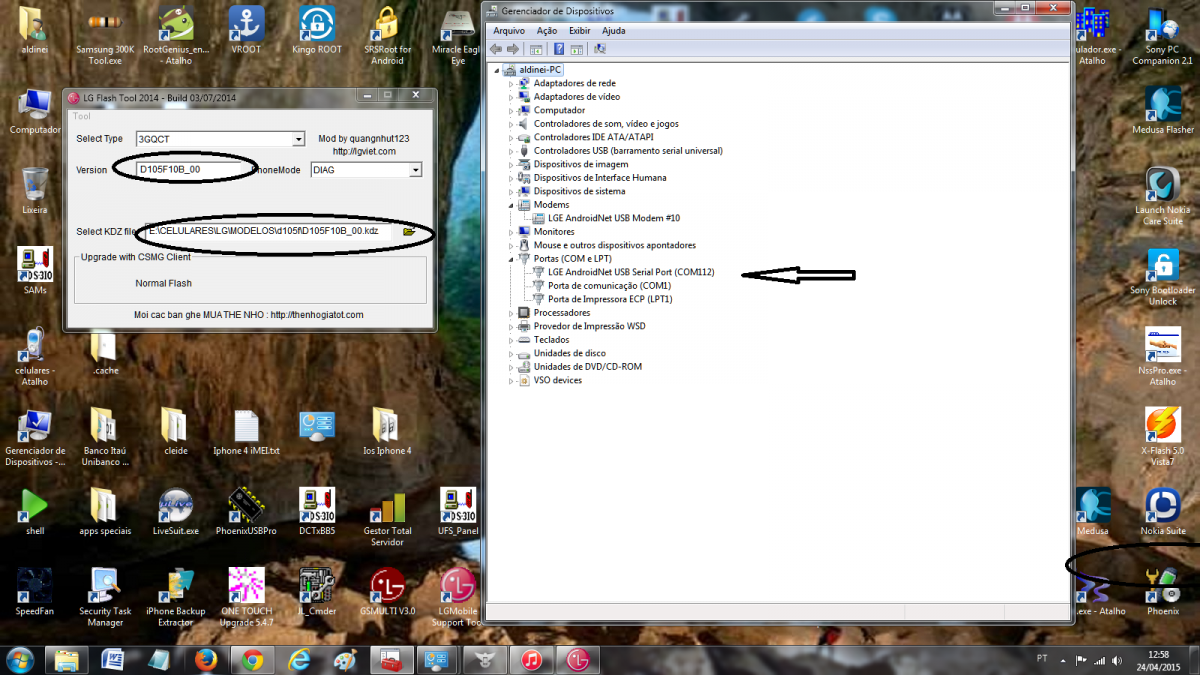Click the Normal Flash button
1200x675 pixels.
pyautogui.click(x=164, y=283)
